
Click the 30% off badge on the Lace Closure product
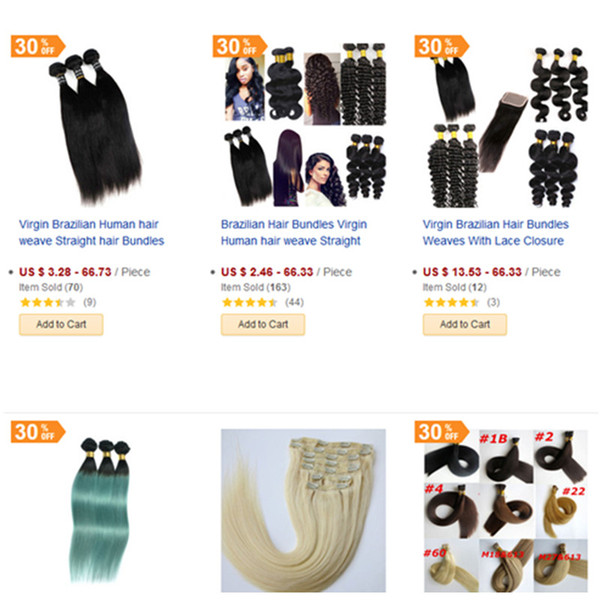[442, 46]
